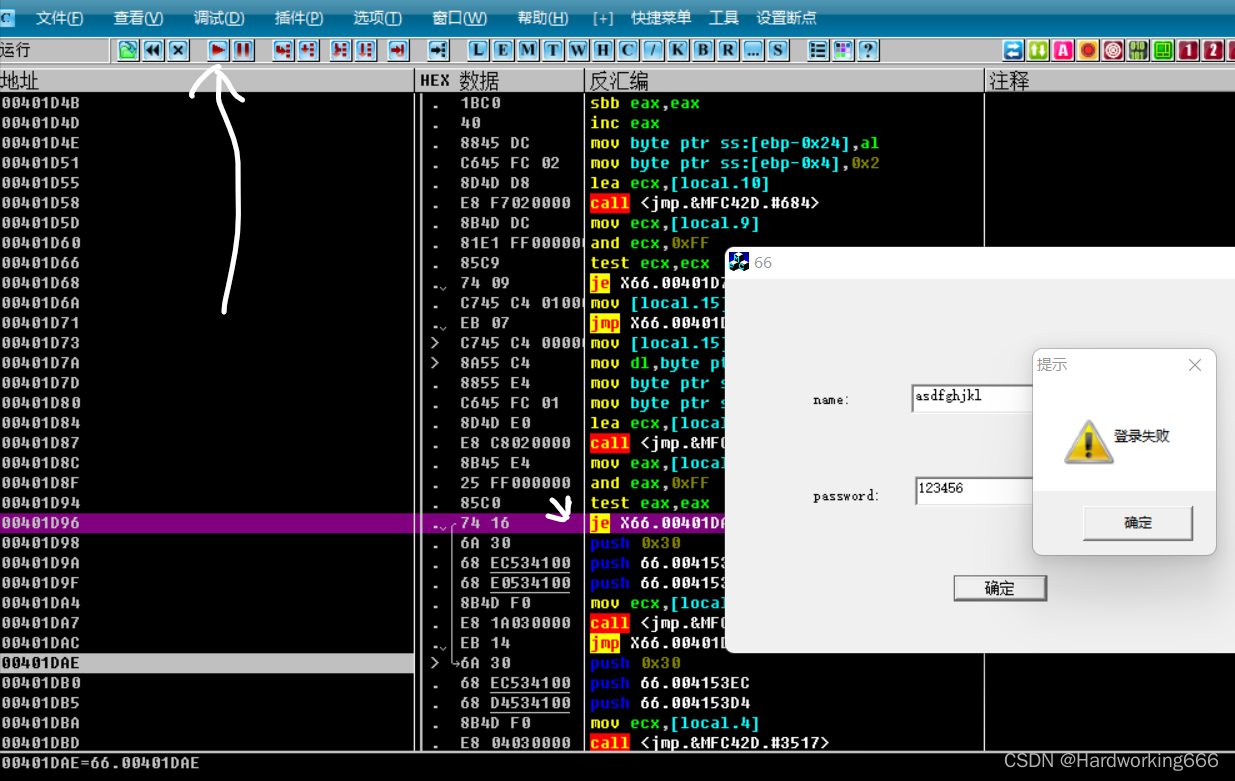This screenshot has height=781, width=1235.
Task: Open Windows list with W button
Action: 578,50
